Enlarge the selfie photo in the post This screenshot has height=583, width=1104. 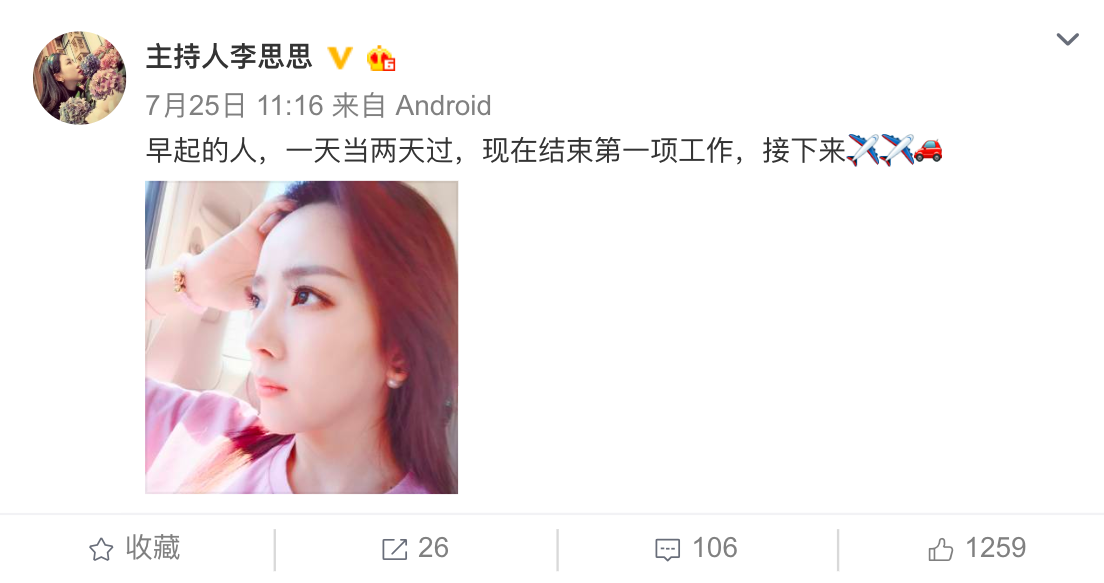click(301, 337)
